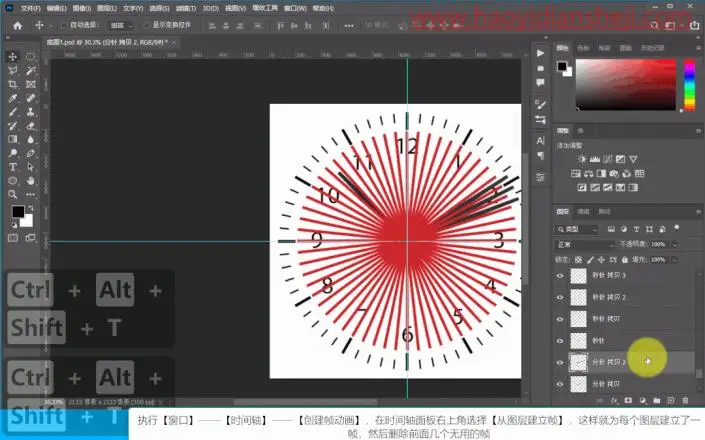Click the three-dot more align options button

coord(349,26)
